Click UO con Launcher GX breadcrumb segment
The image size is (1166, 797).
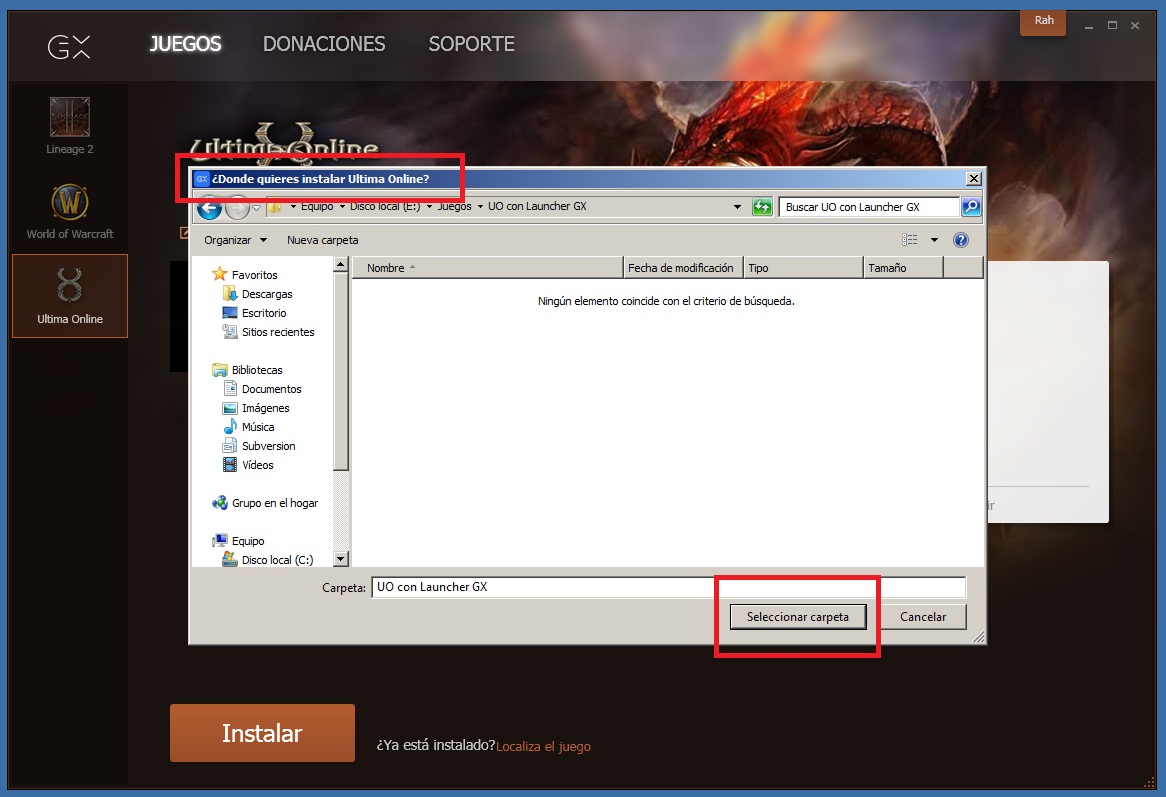537,207
